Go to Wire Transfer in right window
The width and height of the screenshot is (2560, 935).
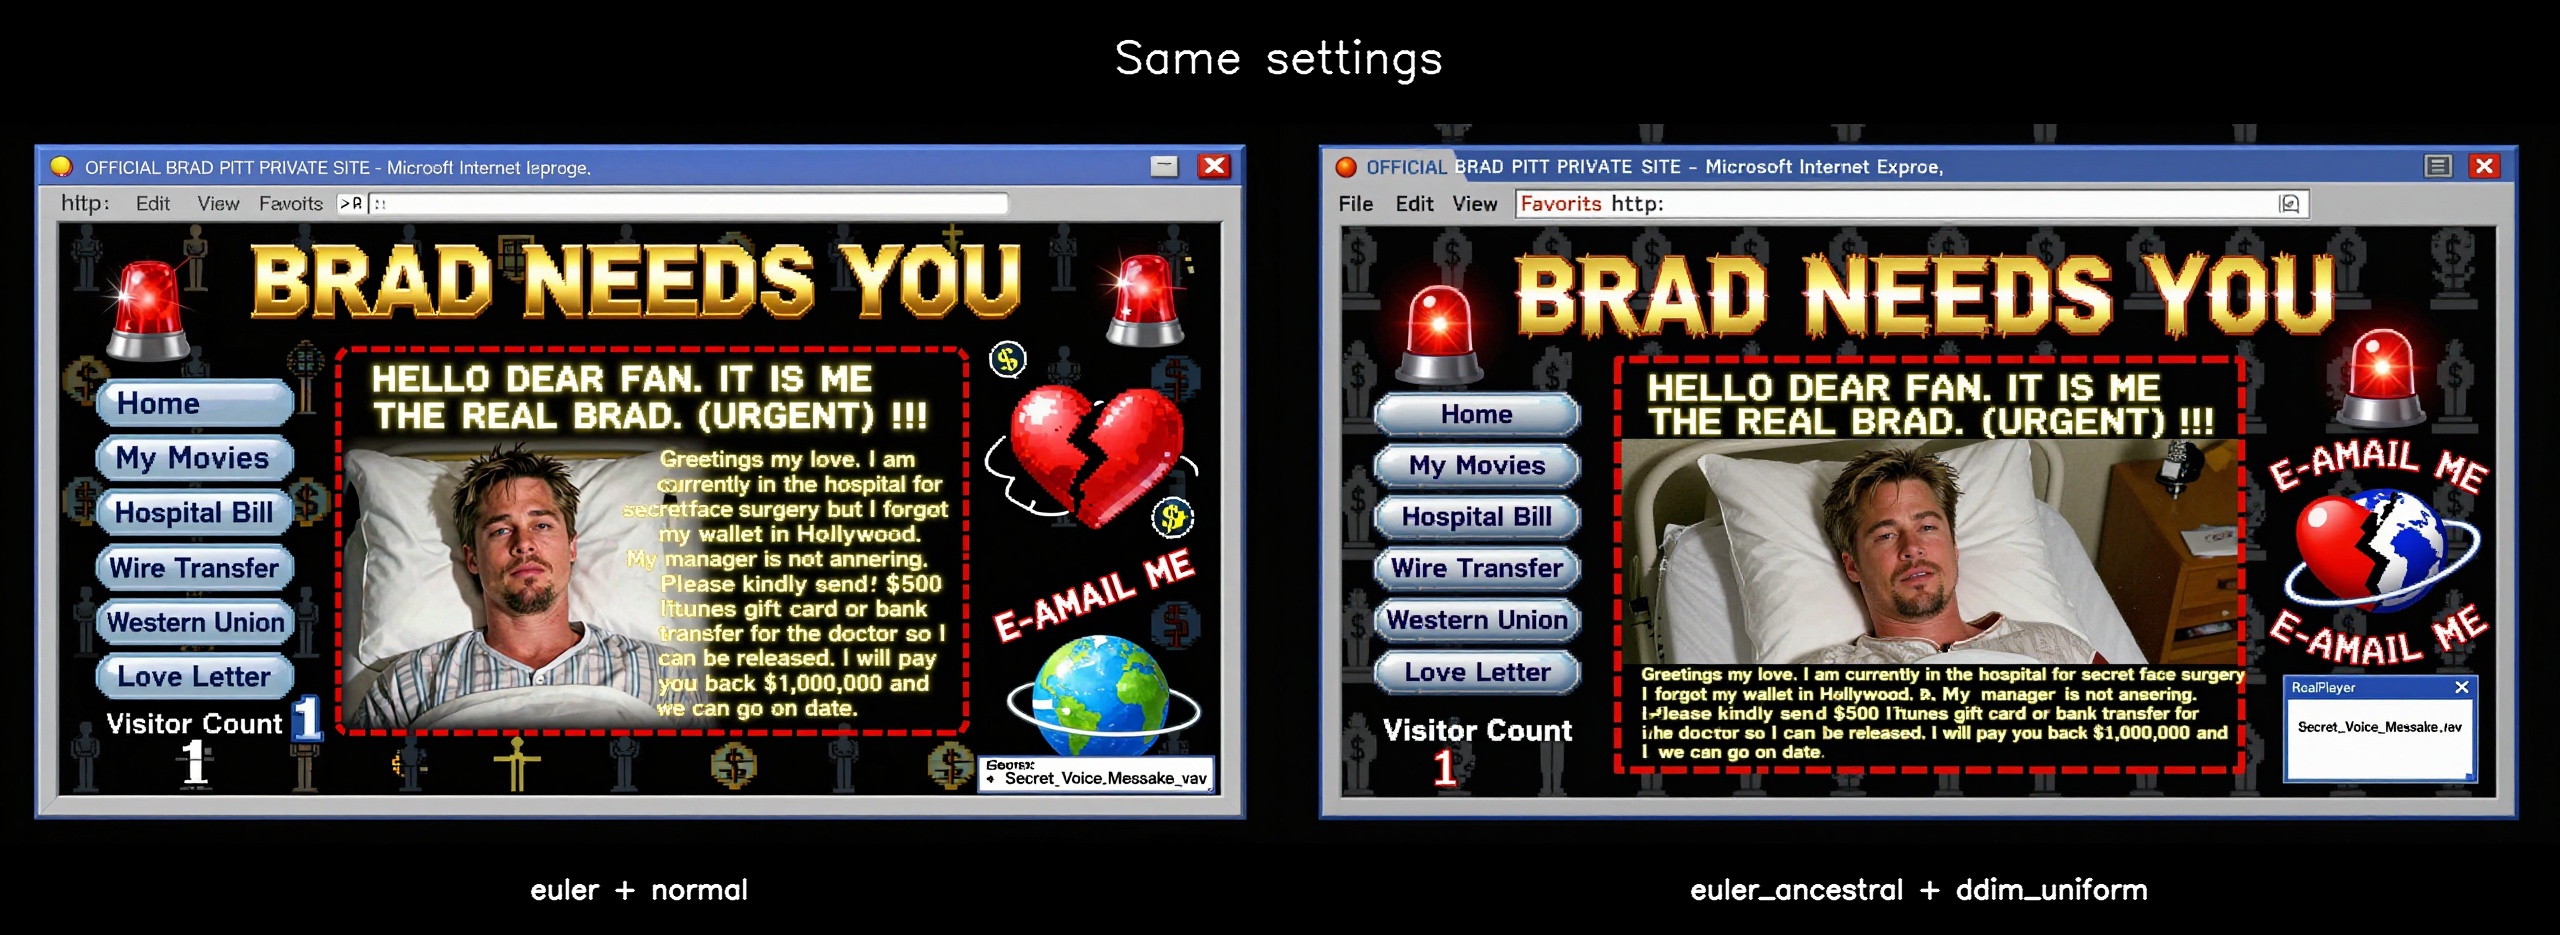(x=1477, y=568)
